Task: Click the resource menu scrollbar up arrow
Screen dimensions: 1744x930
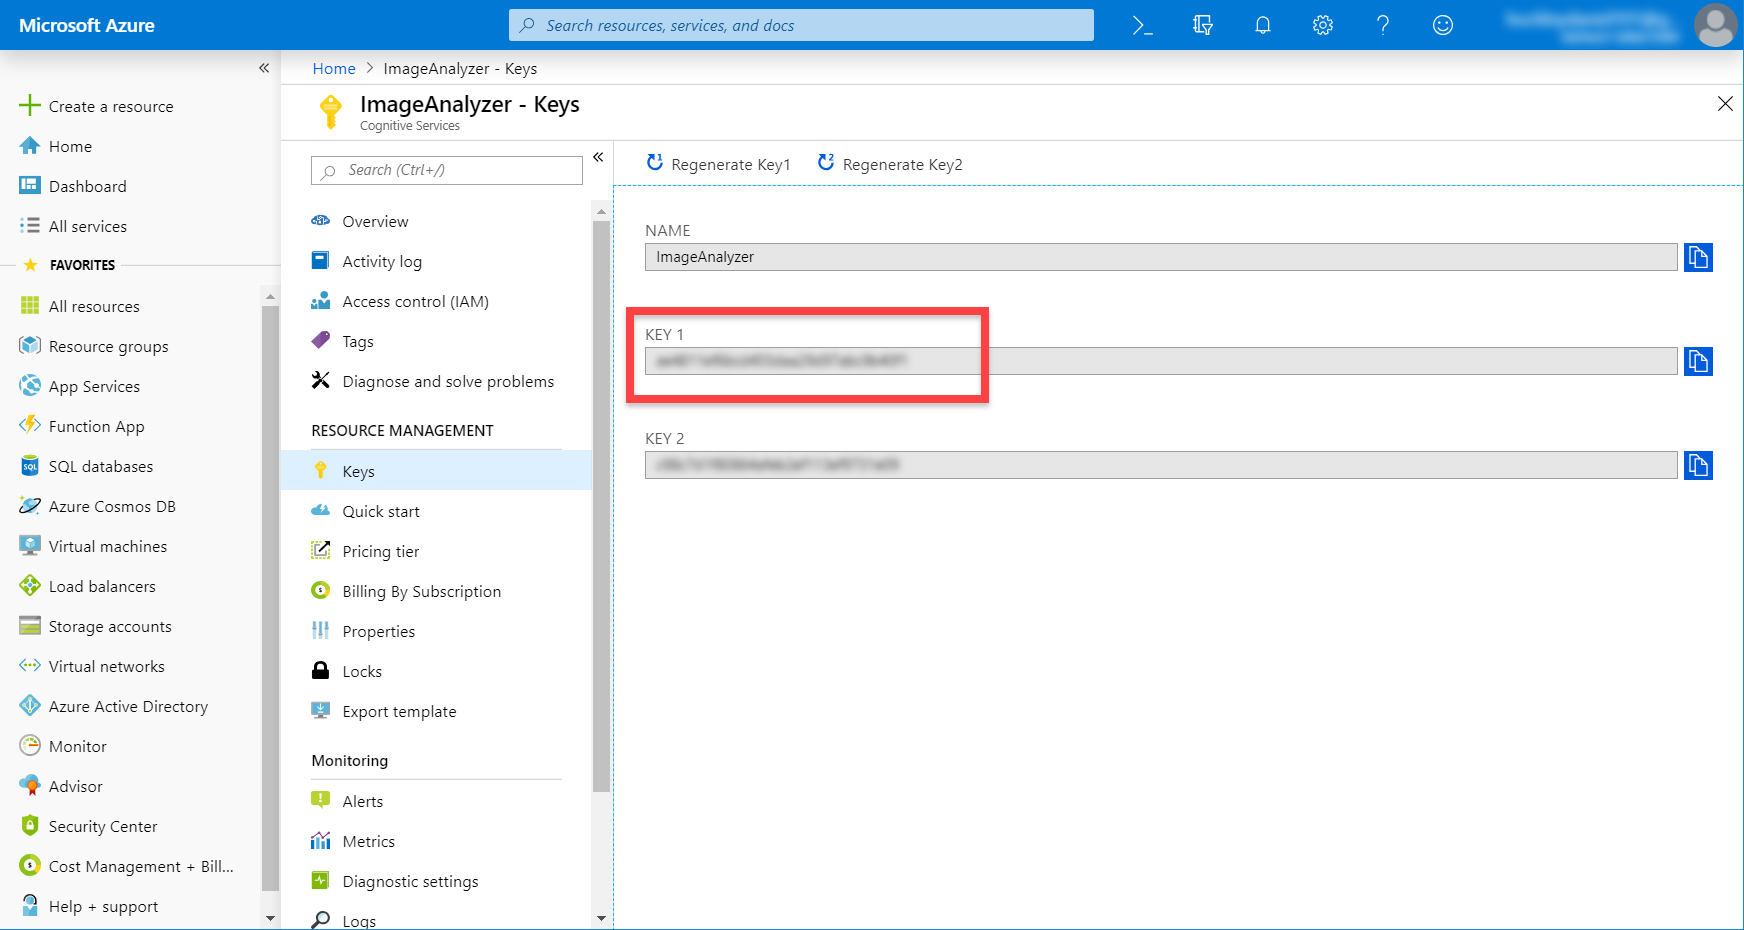Action: [601, 211]
